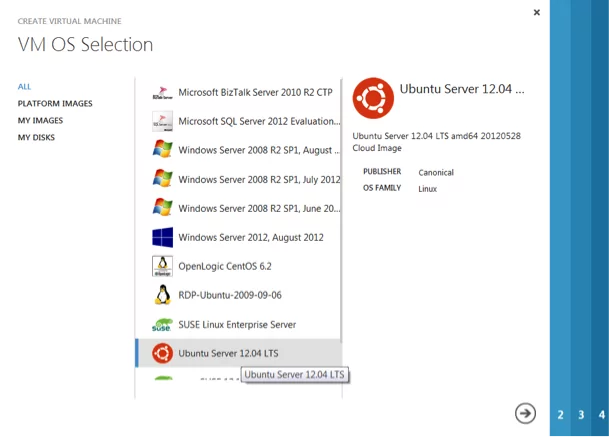The width and height of the screenshot is (609, 437).
Task: Click the SUSE chameleon logo
Action: pos(162,325)
